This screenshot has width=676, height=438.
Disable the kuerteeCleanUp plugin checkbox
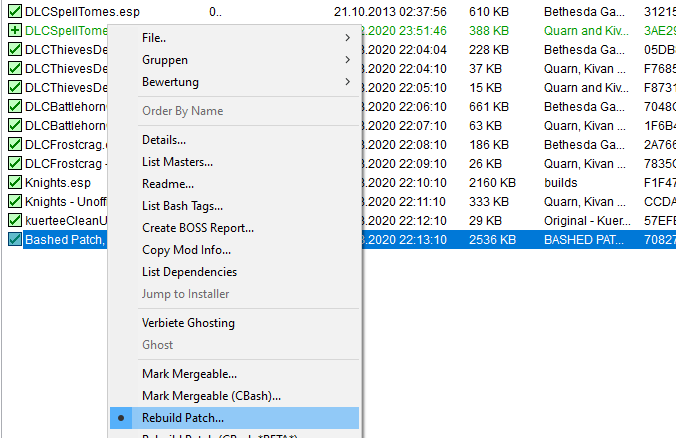14,221
